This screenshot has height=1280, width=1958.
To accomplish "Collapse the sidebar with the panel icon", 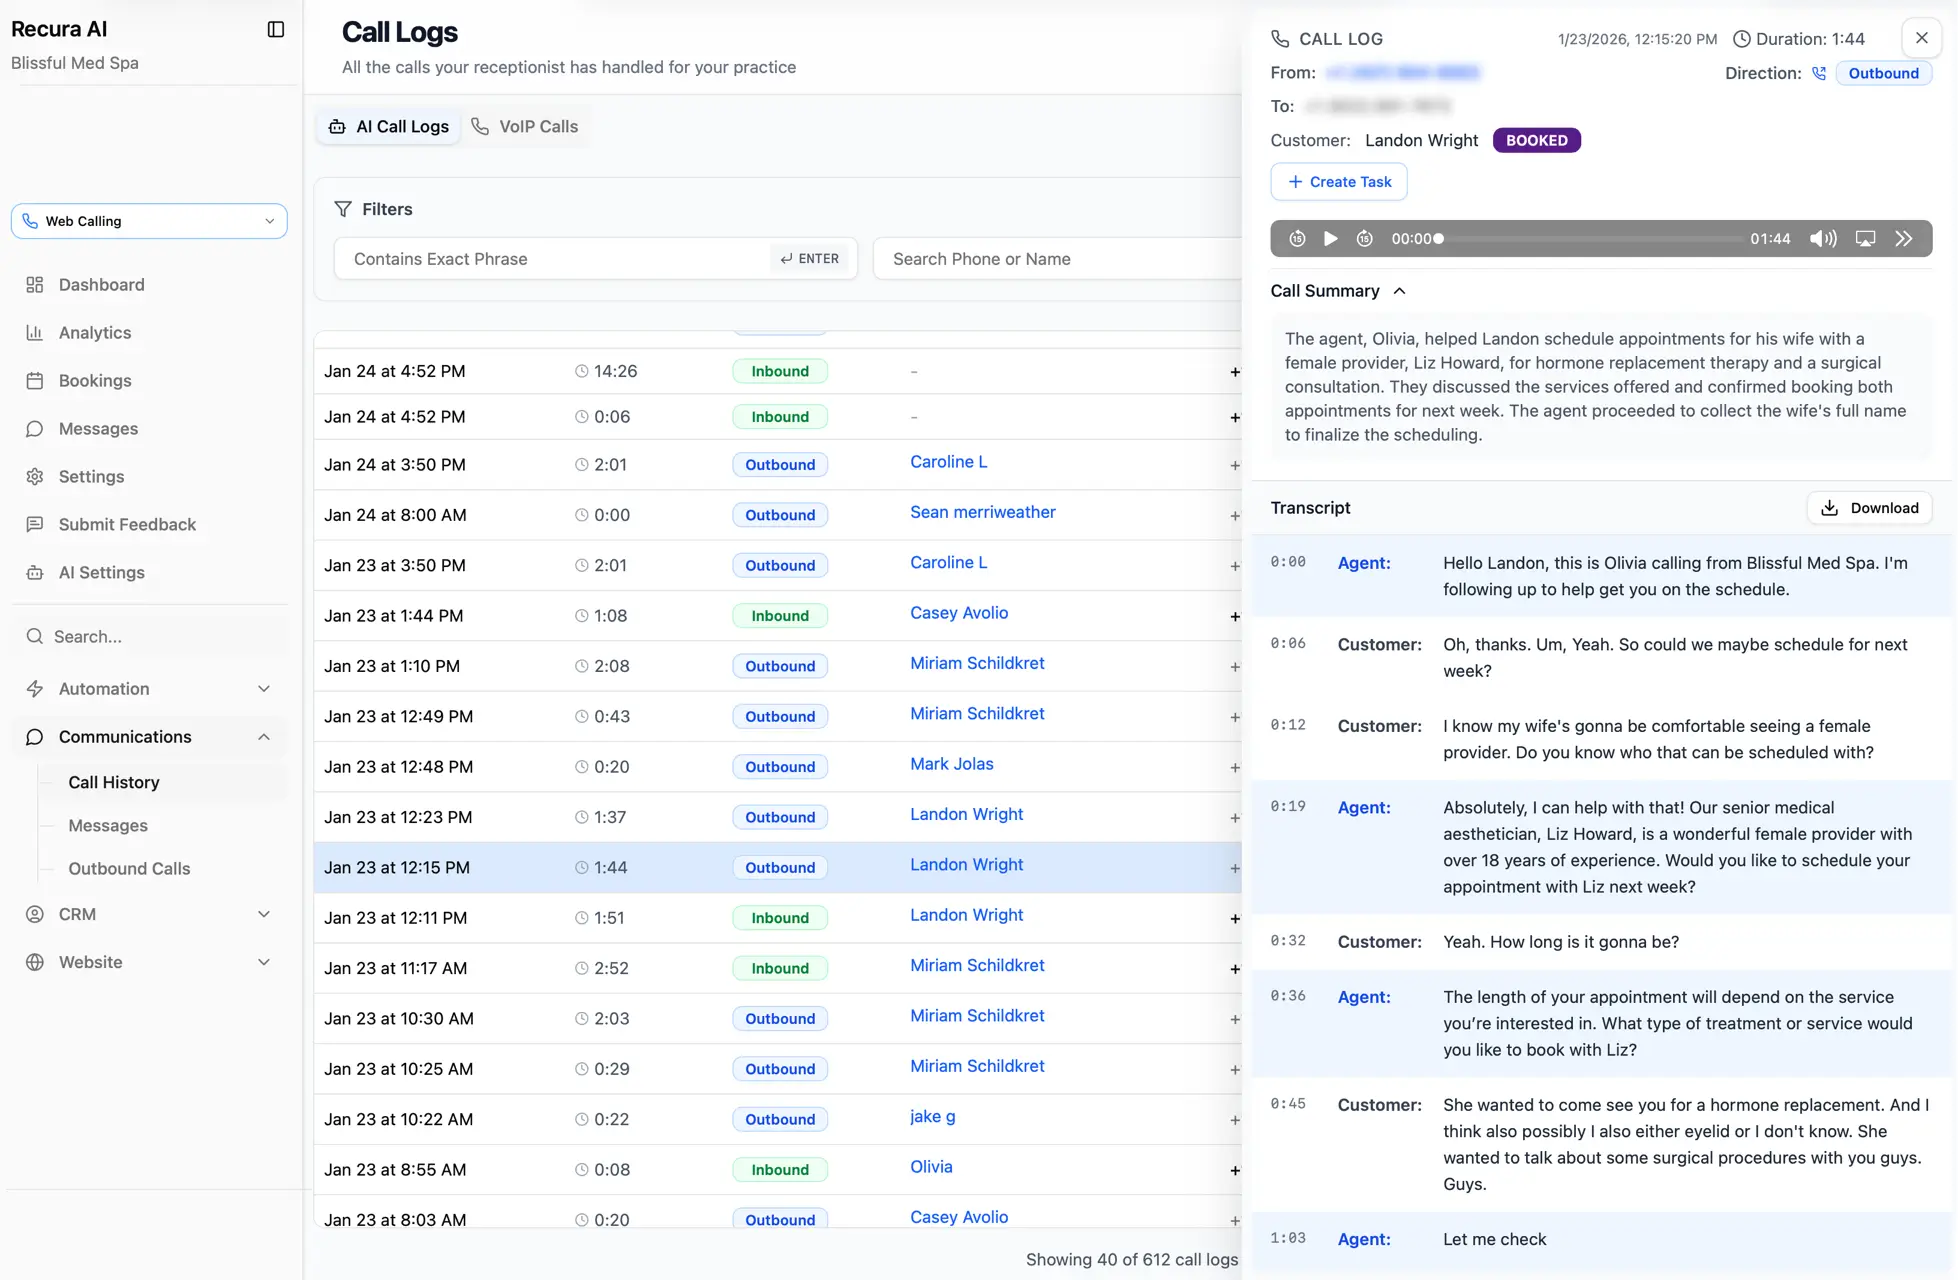I will (x=276, y=30).
